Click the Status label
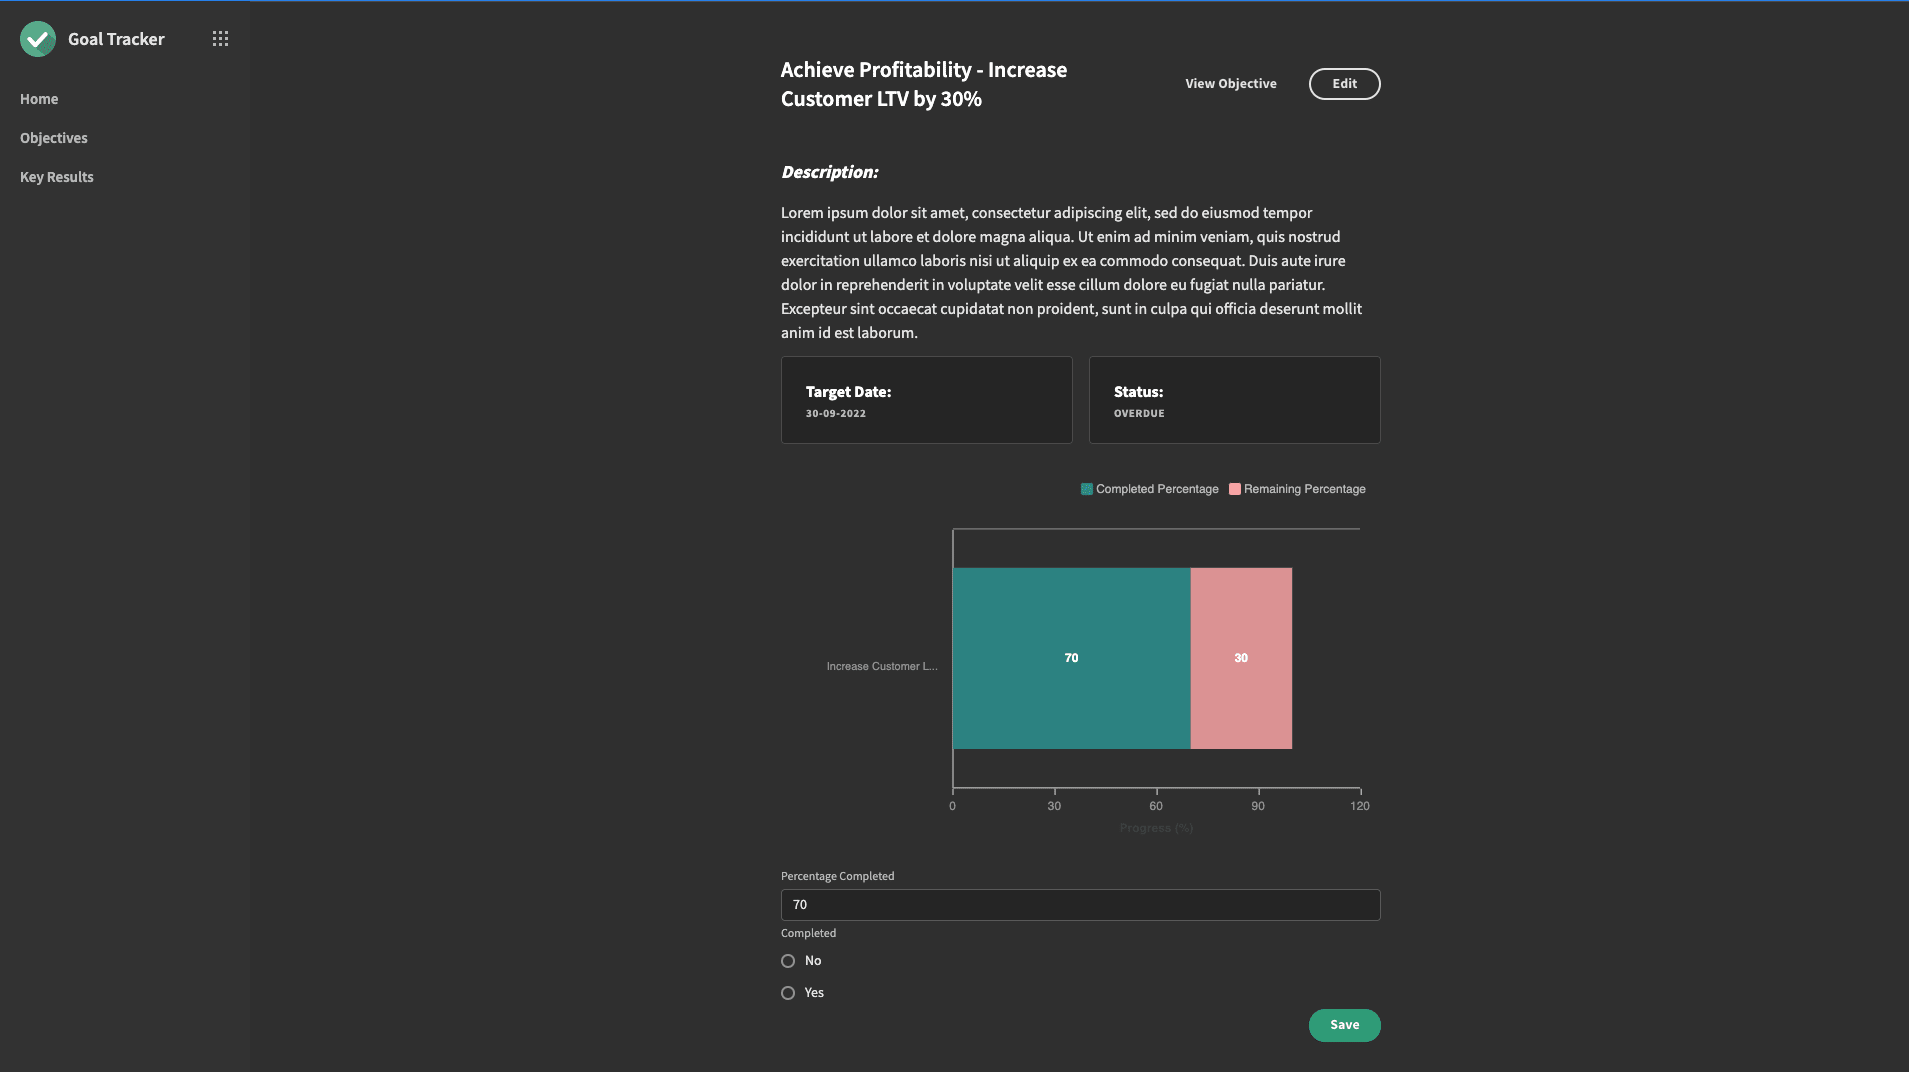The image size is (1909, 1072). [1138, 392]
